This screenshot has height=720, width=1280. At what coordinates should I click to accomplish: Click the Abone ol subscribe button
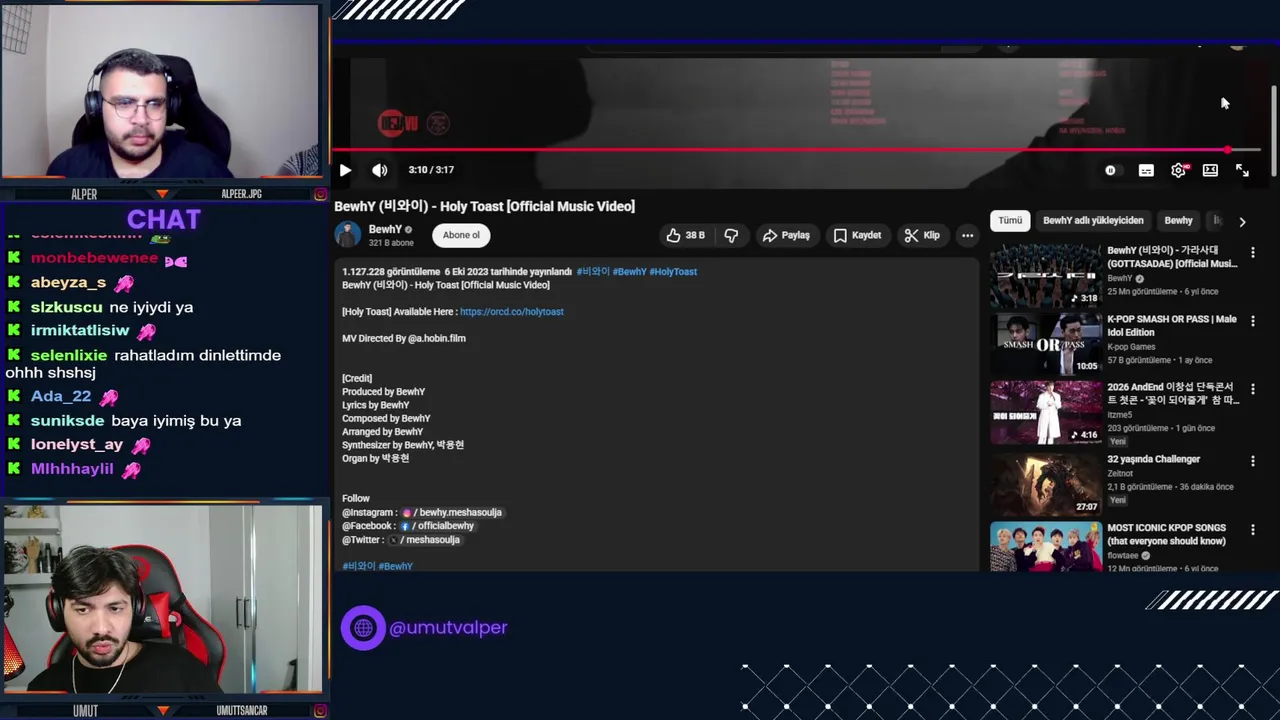pos(461,235)
